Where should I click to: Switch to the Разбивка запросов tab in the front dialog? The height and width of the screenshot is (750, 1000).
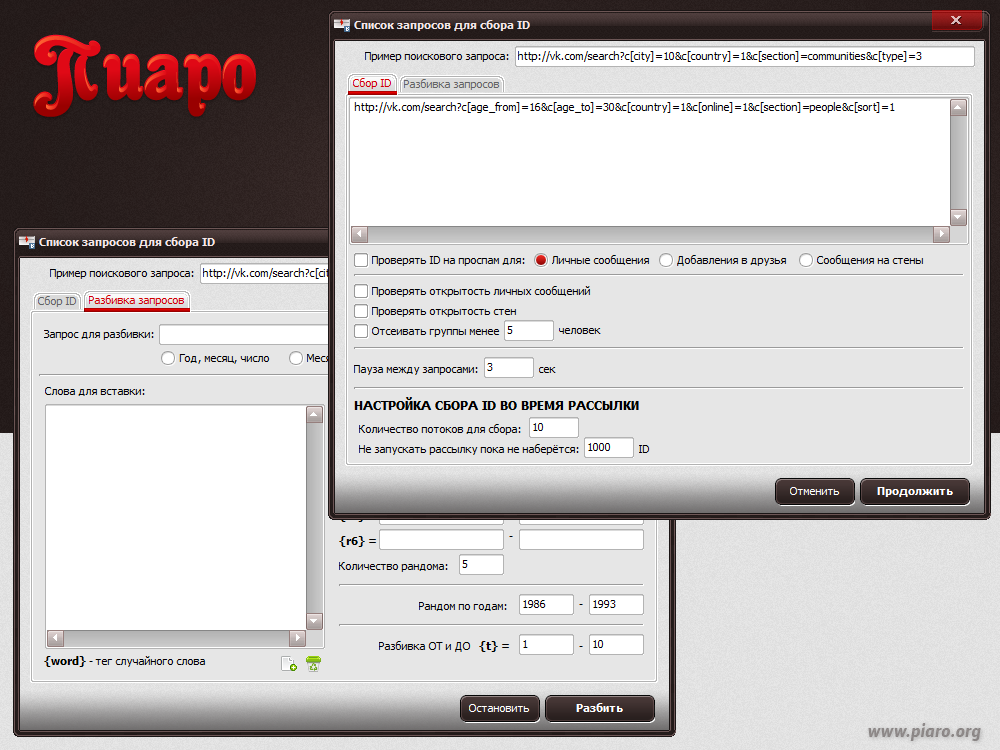pyautogui.click(x=451, y=84)
